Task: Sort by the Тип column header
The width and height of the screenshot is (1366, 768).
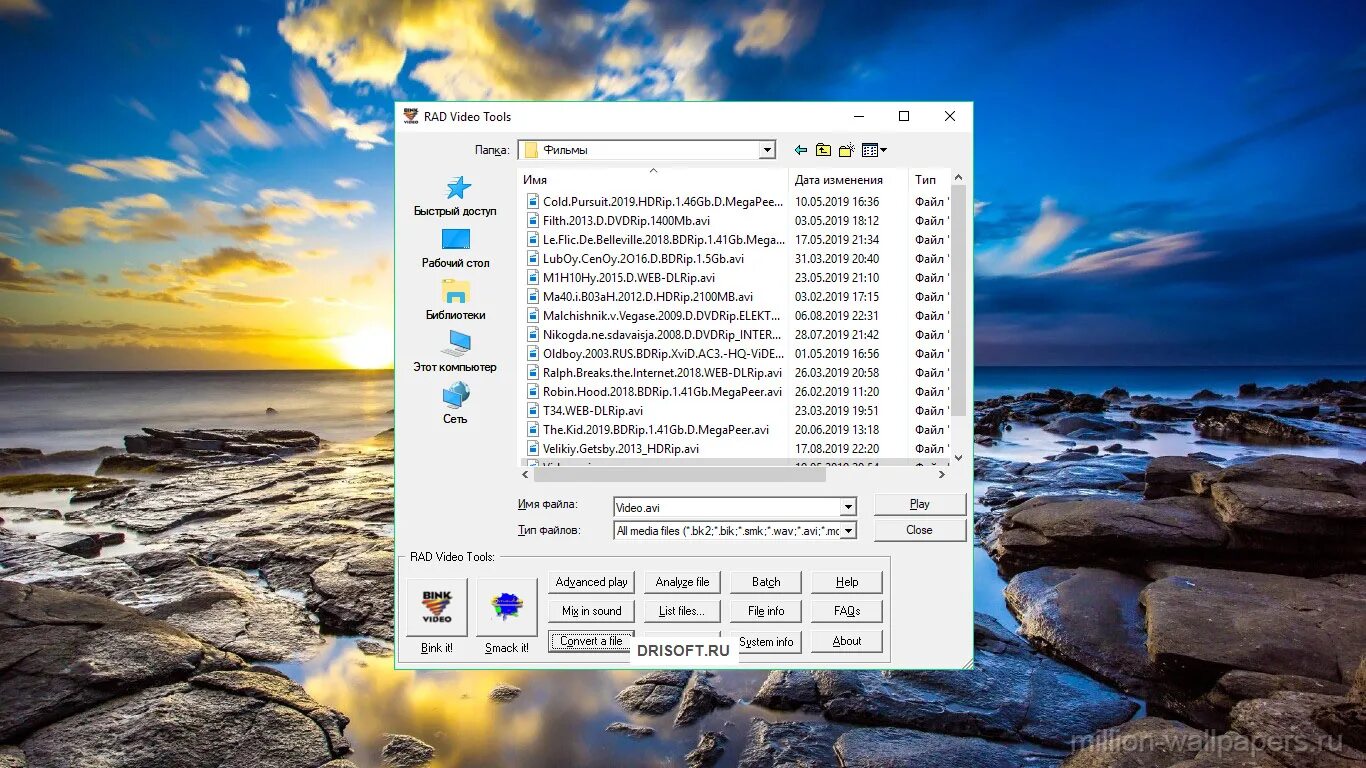Action: click(929, 180)
